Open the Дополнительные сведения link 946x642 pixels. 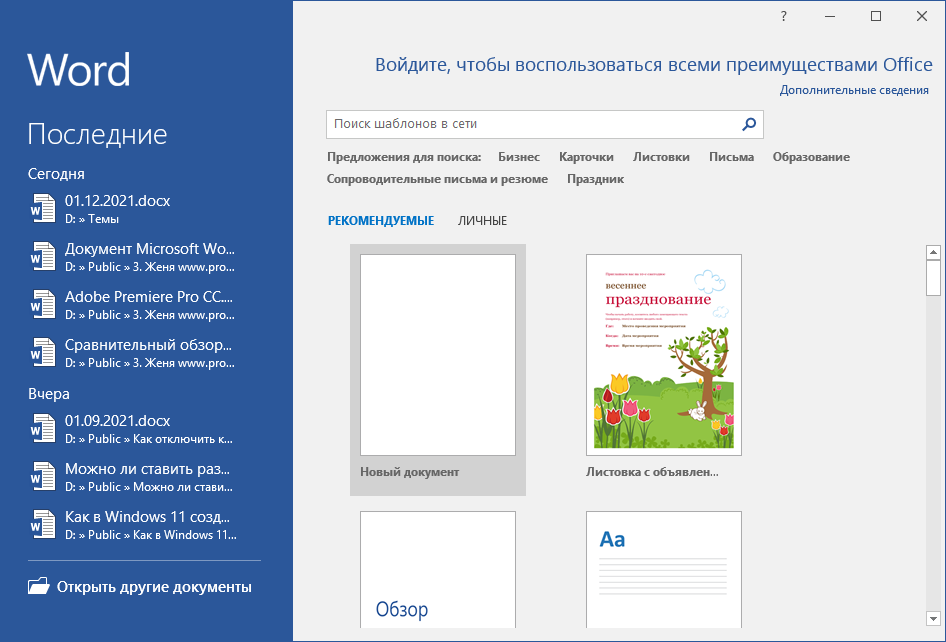(854, 91)
